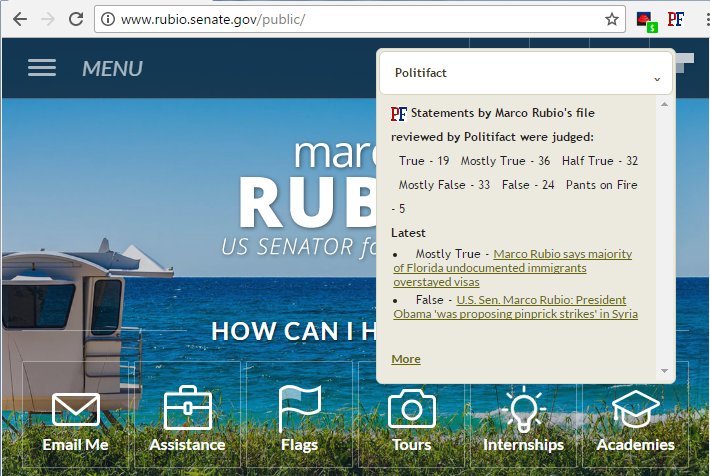The height and width of the screenshot is (476, 710).
Task: Click the 'False - 24' rating count
Action: pos(528,185)
